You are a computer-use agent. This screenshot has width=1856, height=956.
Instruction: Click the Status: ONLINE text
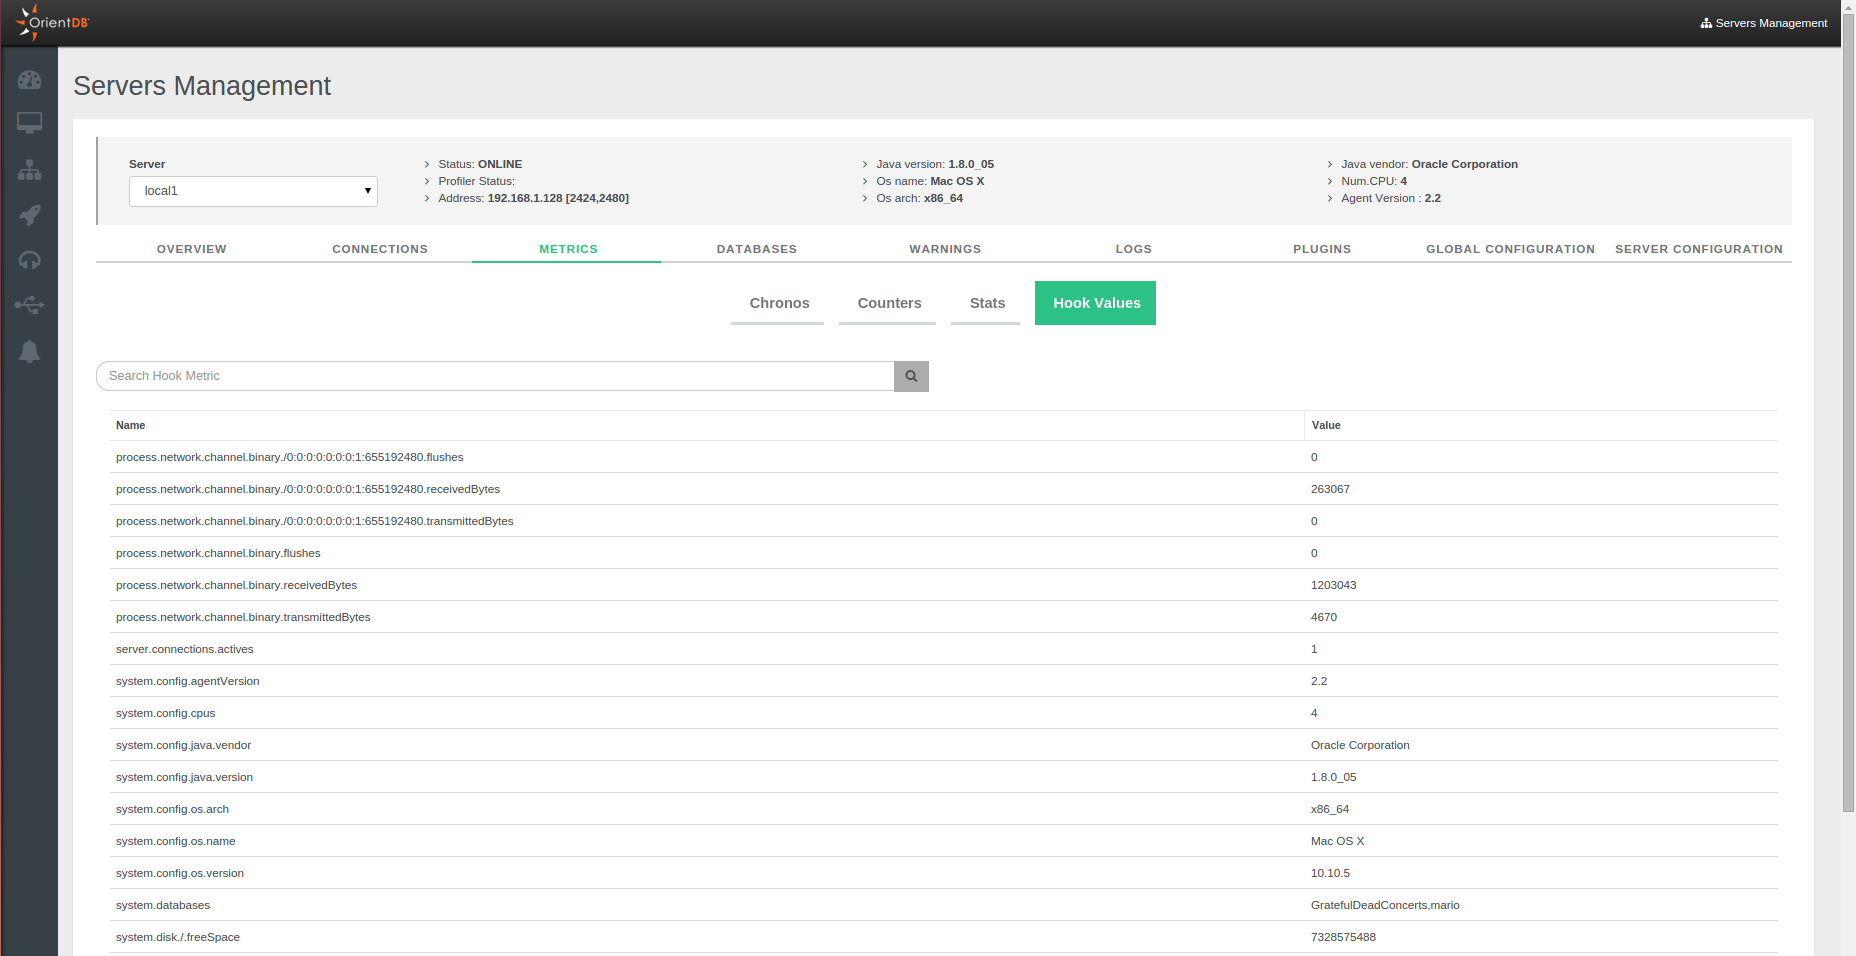[480, 164]
